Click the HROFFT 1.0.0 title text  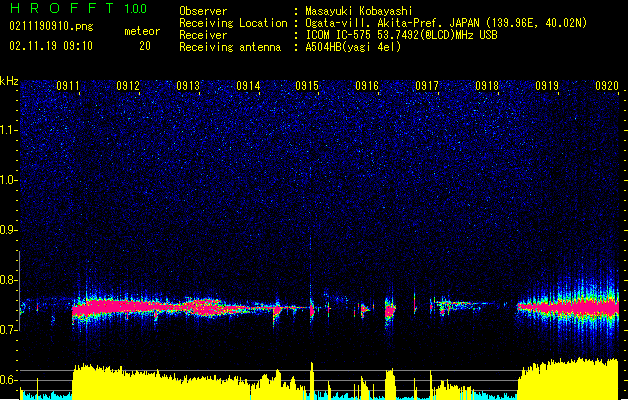tap(78, 8)
